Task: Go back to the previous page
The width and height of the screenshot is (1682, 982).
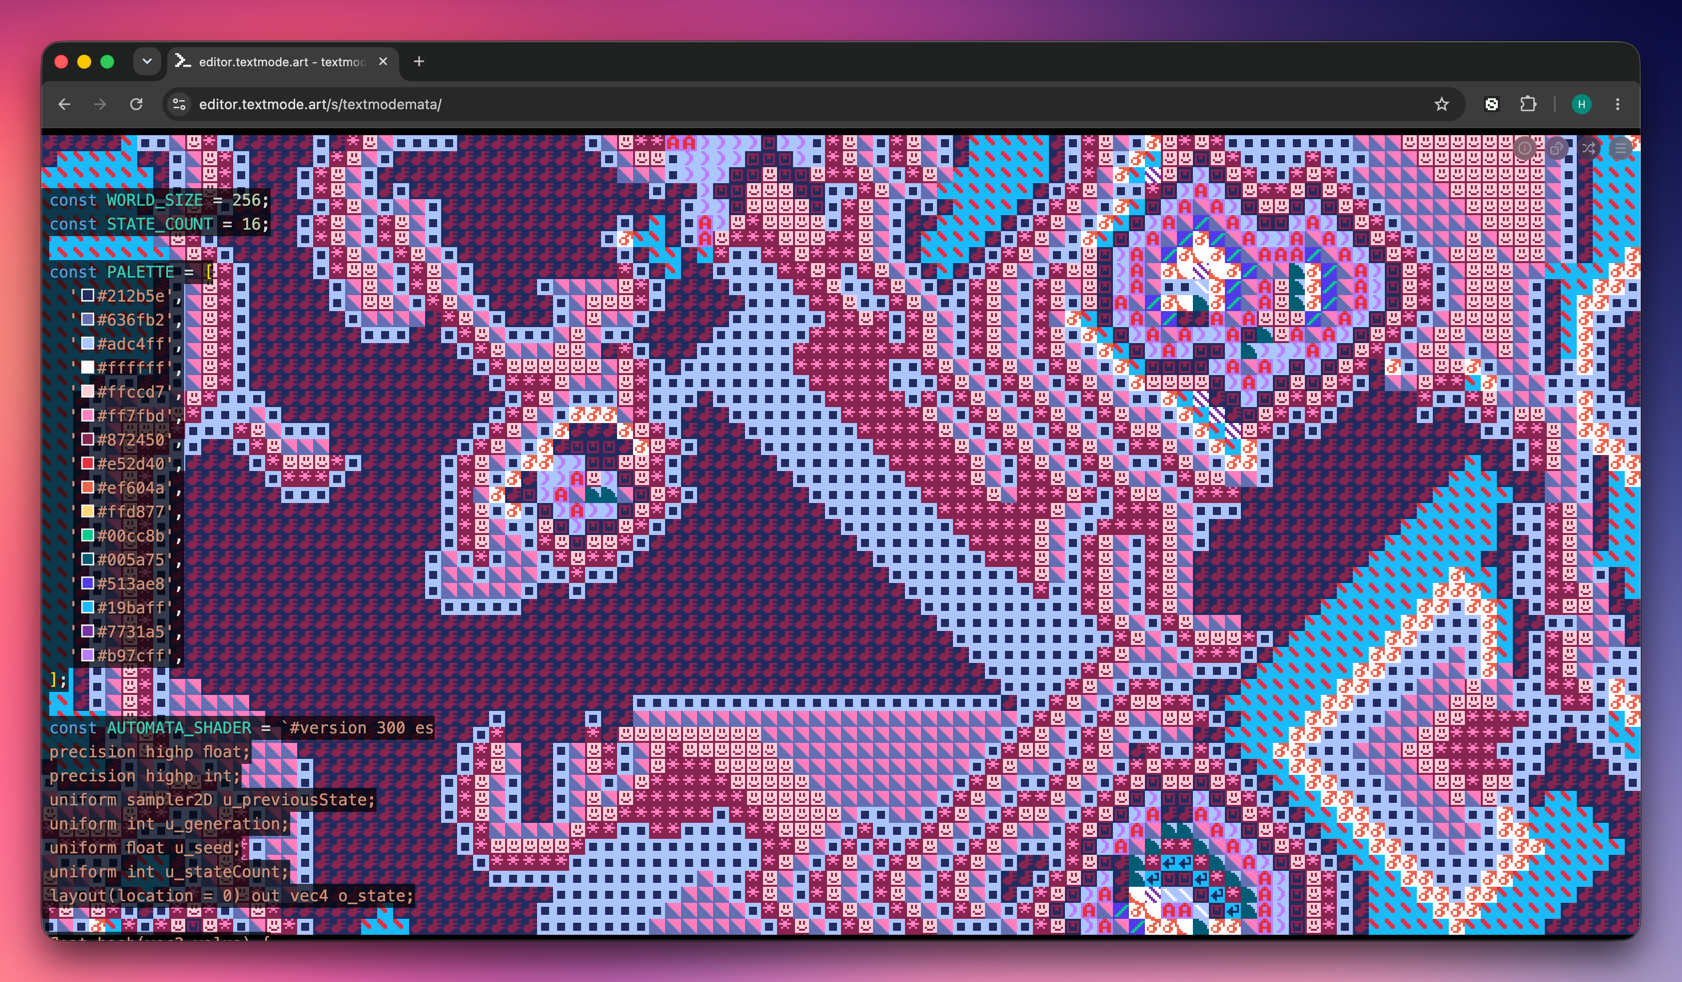Action: tap(64, 104)
